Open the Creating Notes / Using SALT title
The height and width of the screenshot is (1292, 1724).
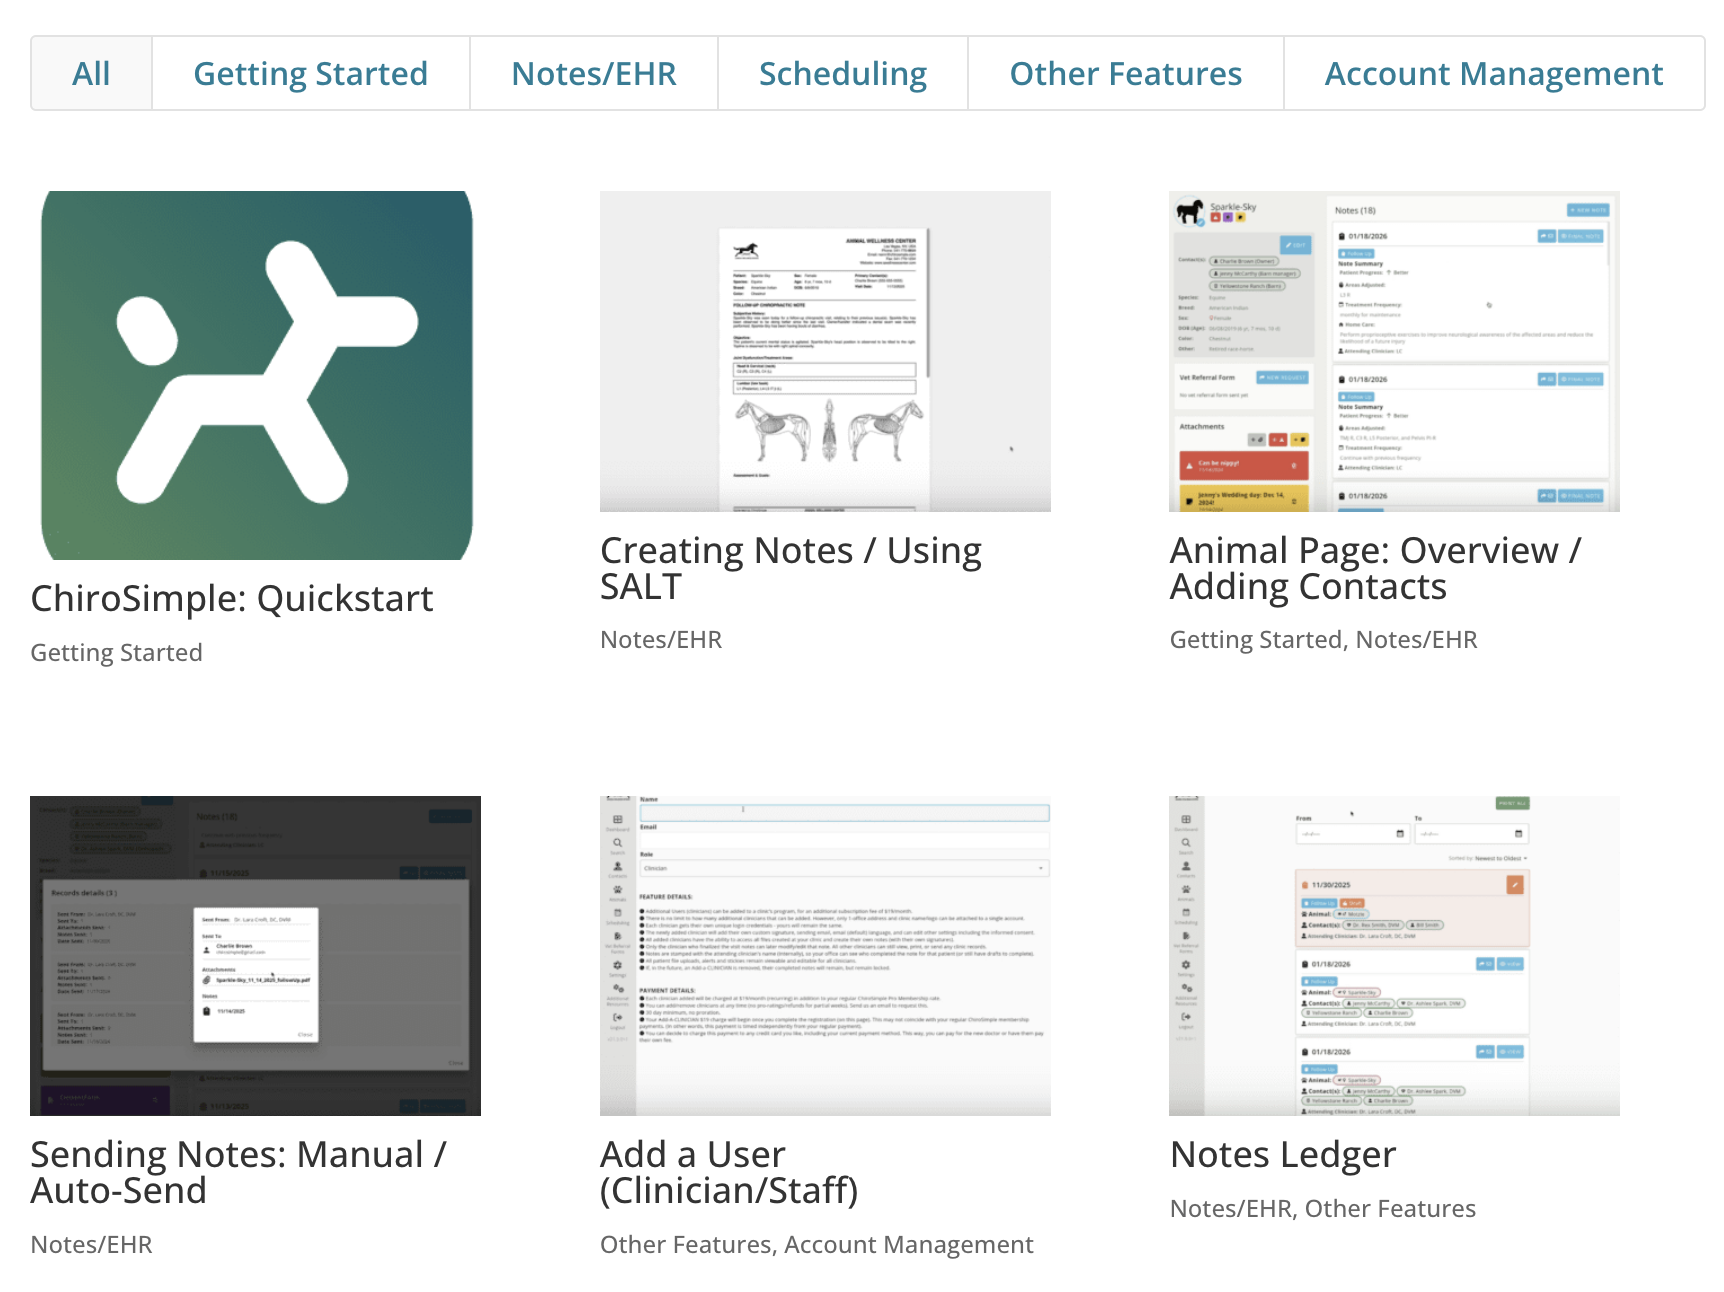790,568
